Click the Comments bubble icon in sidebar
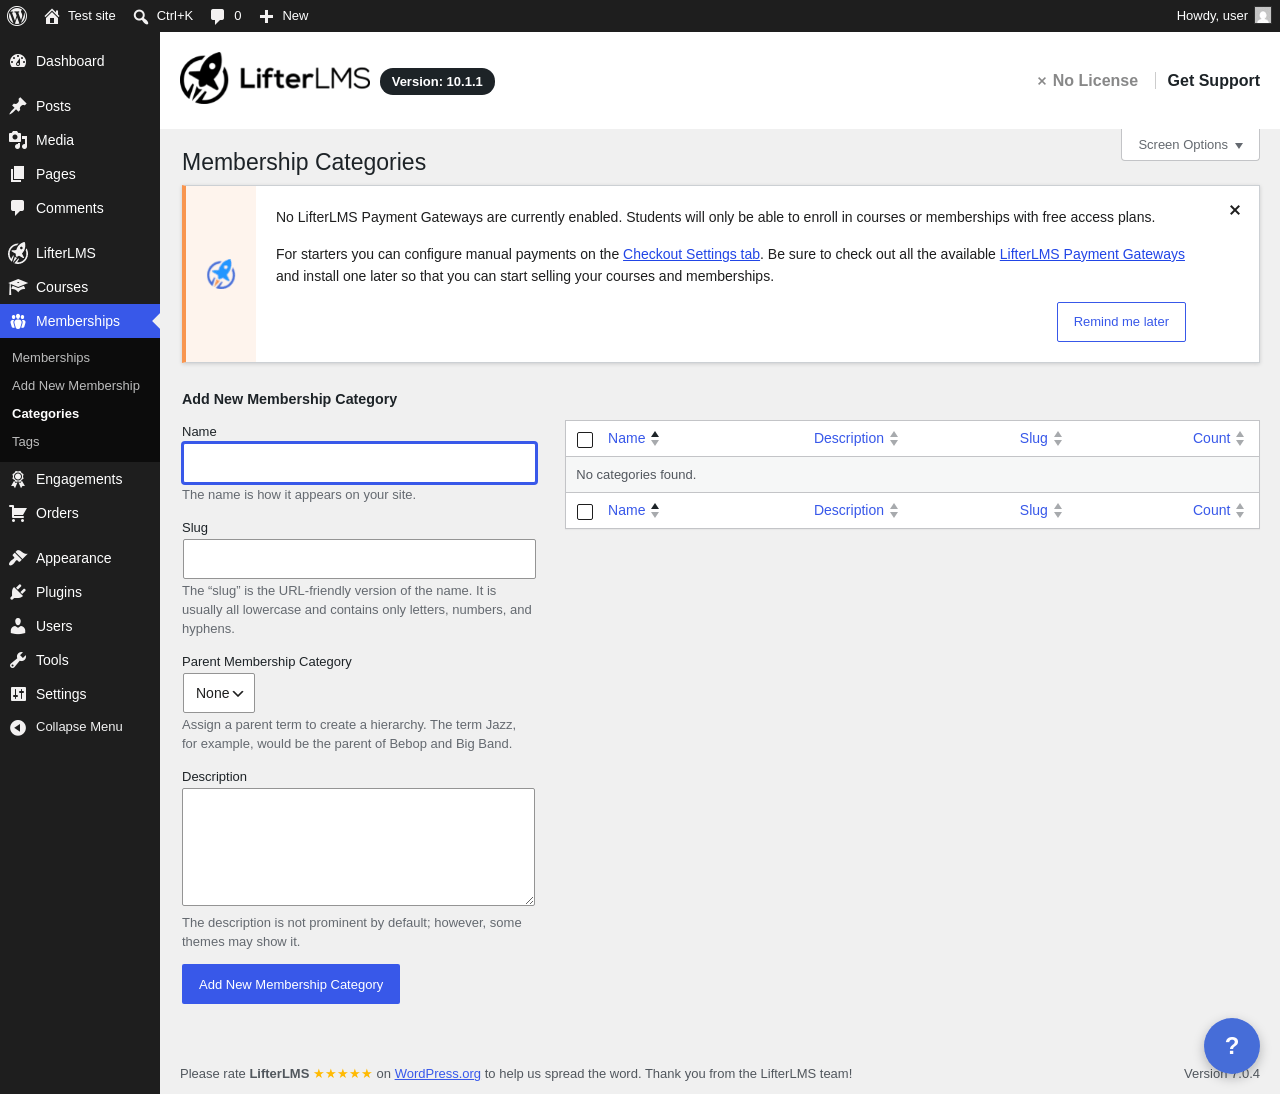This screenshot has width=1280, height=1094. point(18,208)
